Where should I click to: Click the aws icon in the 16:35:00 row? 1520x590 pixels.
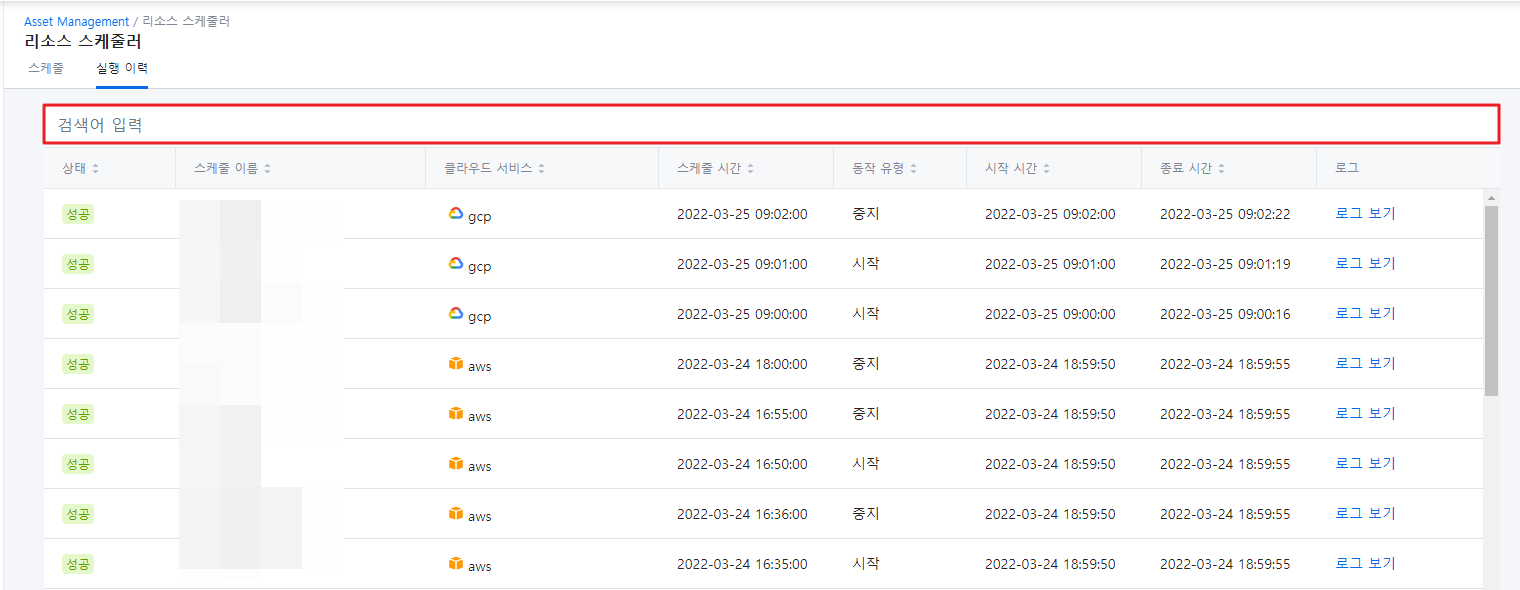pos(456,563)
